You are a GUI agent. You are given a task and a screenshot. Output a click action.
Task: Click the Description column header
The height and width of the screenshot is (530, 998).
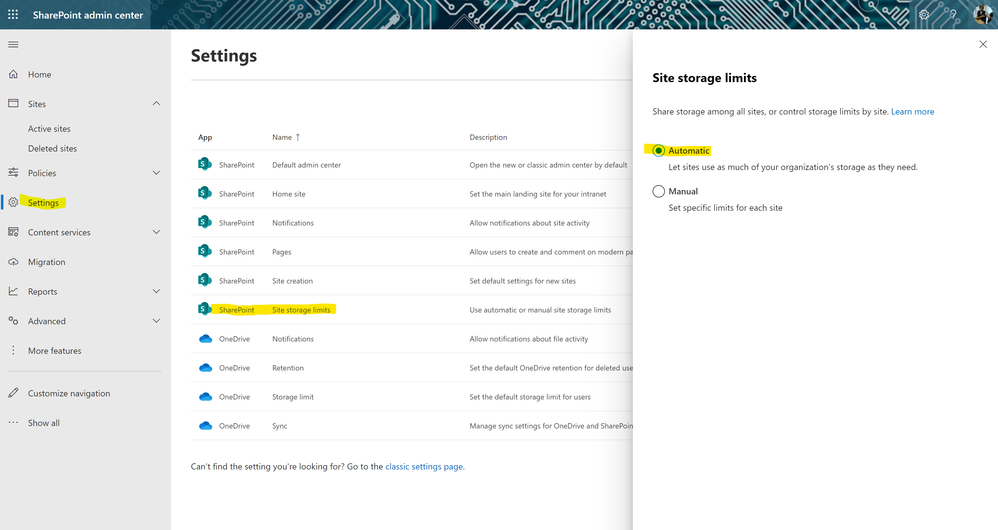point(488,137)
